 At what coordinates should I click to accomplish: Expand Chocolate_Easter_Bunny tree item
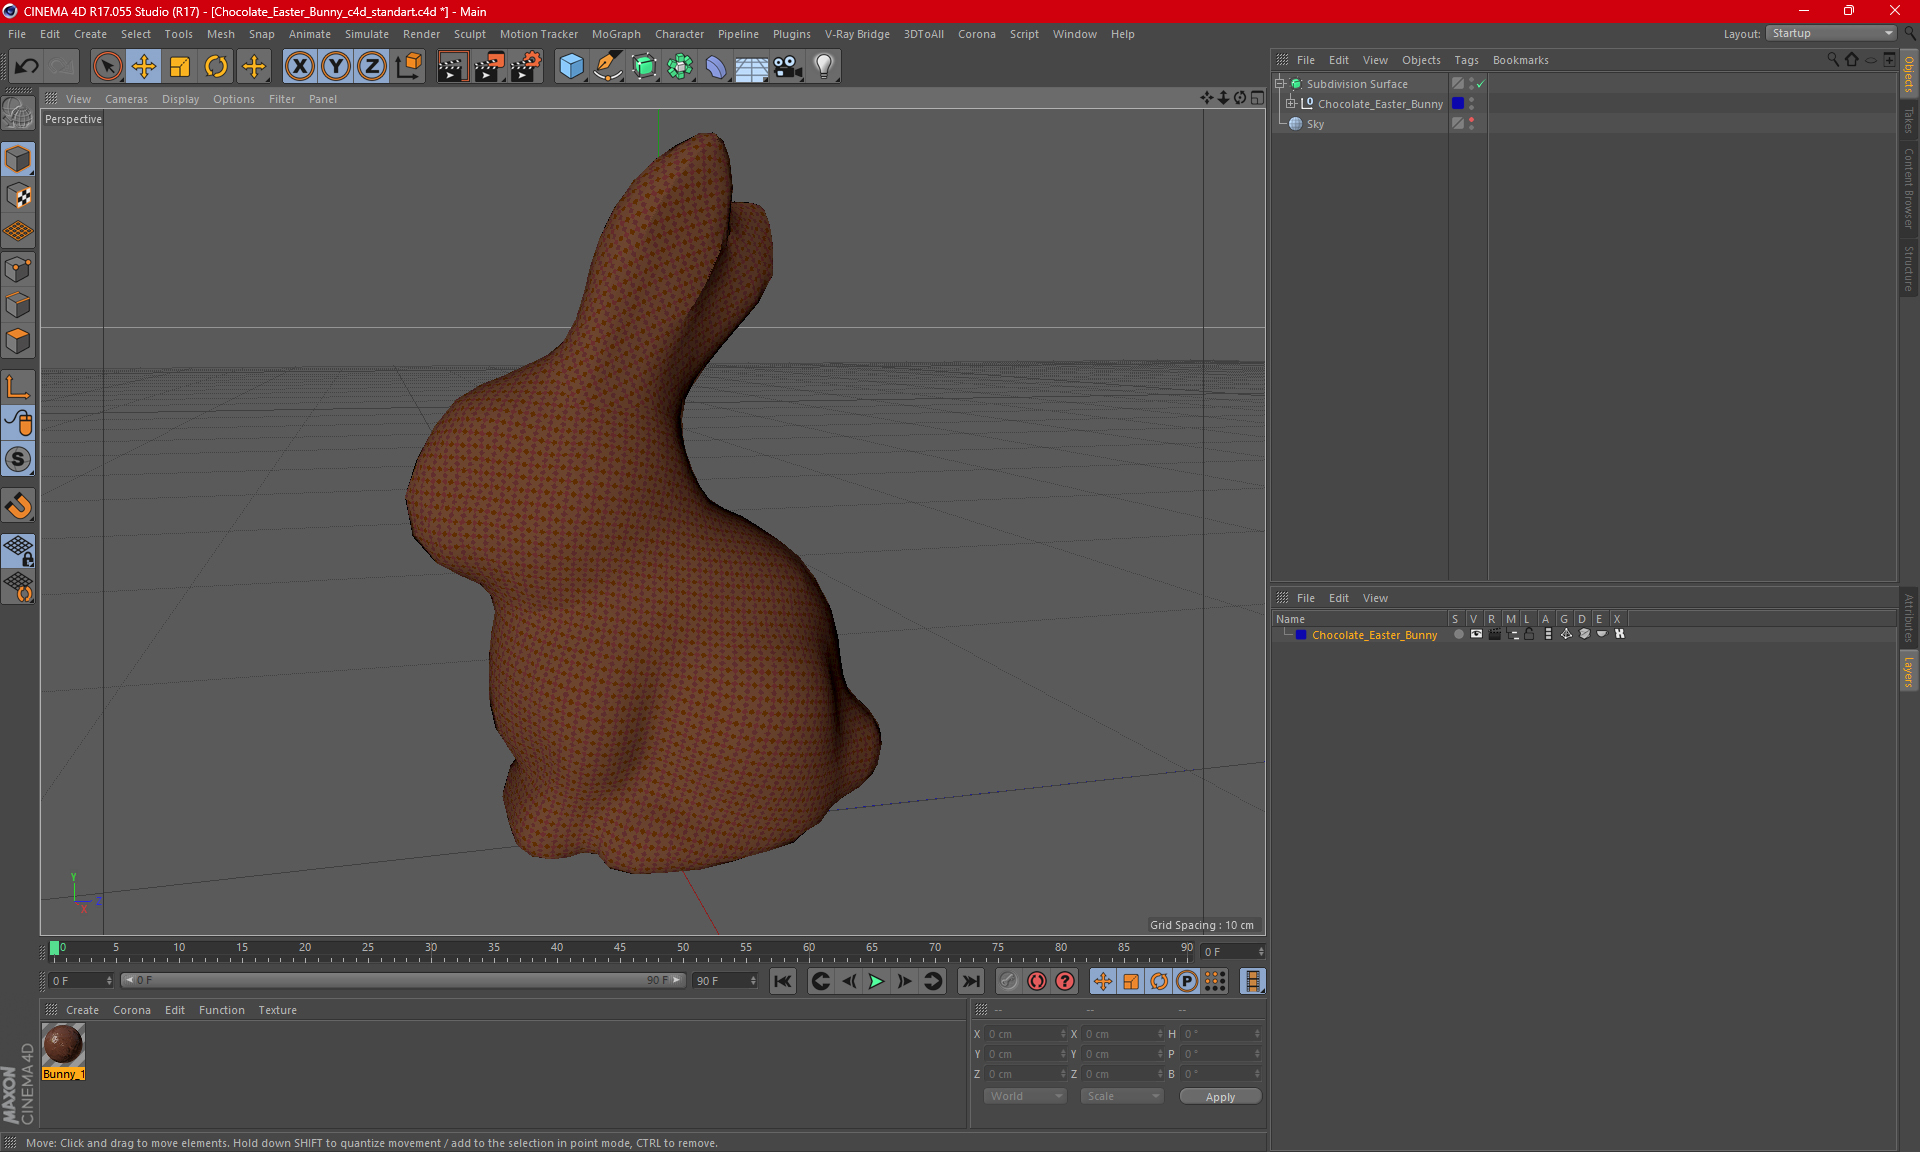coord(1291,104)
